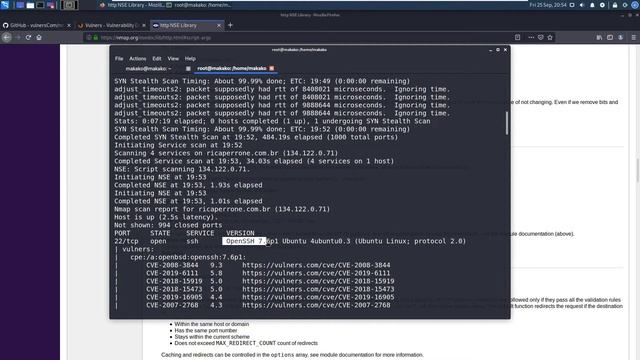Image resolution: width=640 pixels, height=360 pixels.
Task: Switch to the root@makako terminal taskbar entry
Action: 199,5
